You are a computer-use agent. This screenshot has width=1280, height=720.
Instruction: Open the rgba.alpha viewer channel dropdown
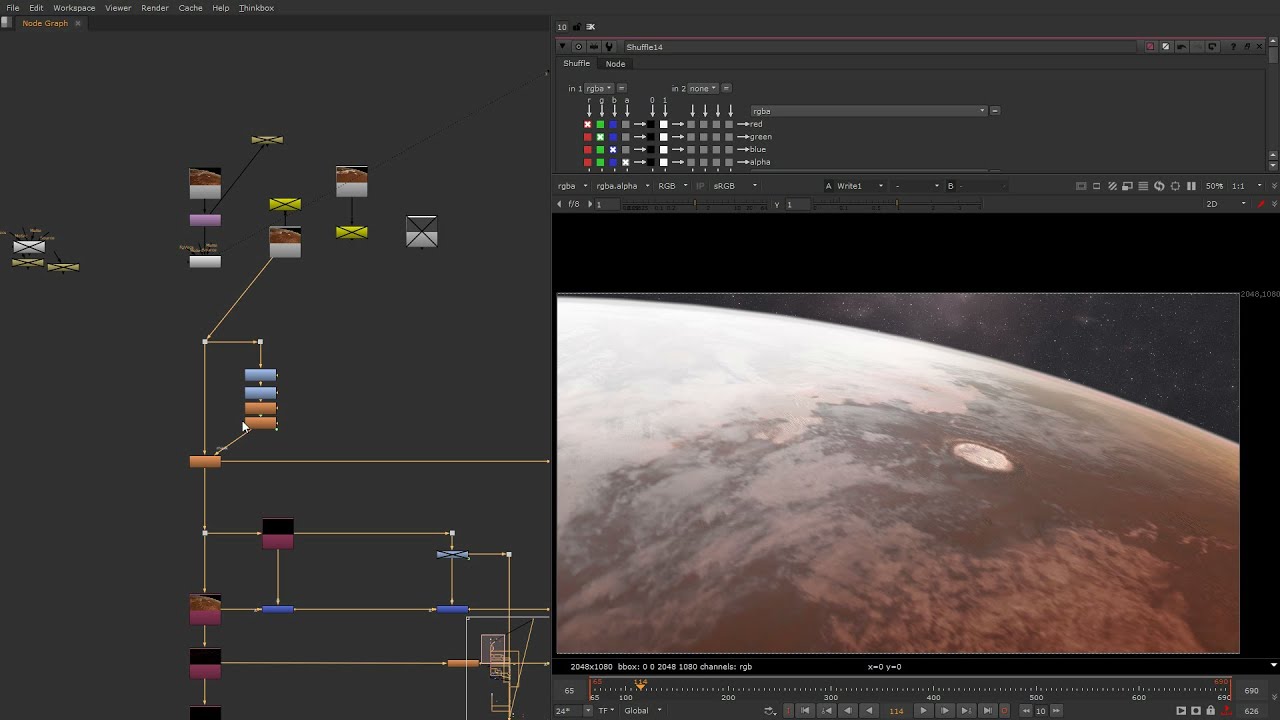[x=622, y=186]
